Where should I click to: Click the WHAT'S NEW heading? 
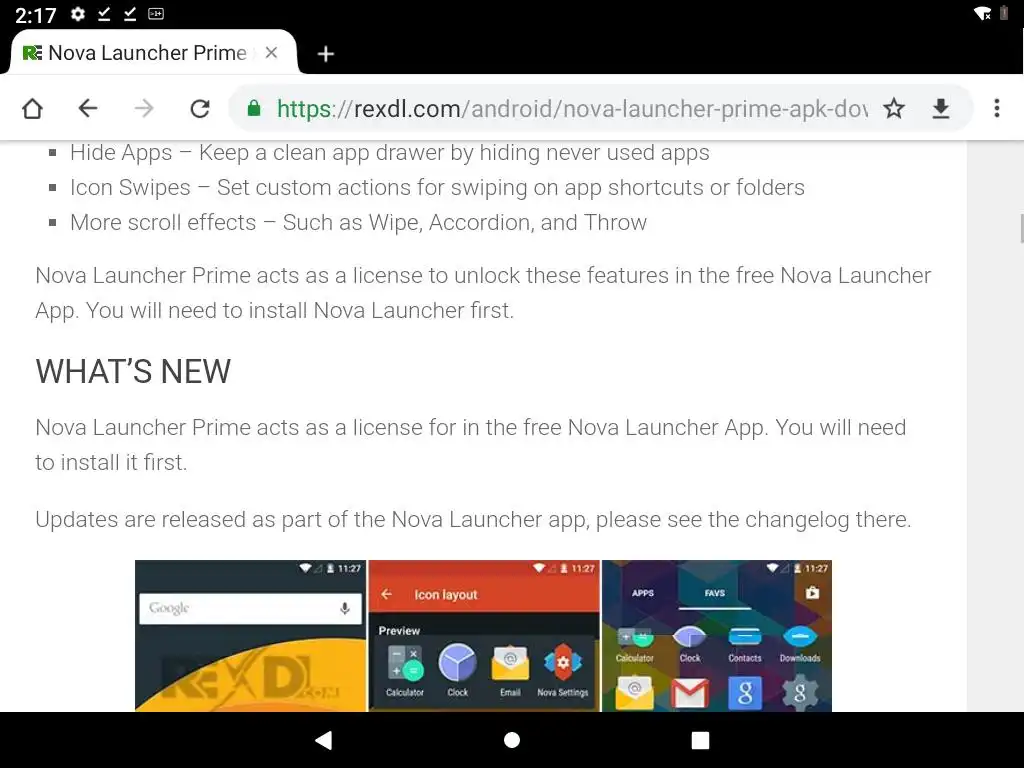133,372
